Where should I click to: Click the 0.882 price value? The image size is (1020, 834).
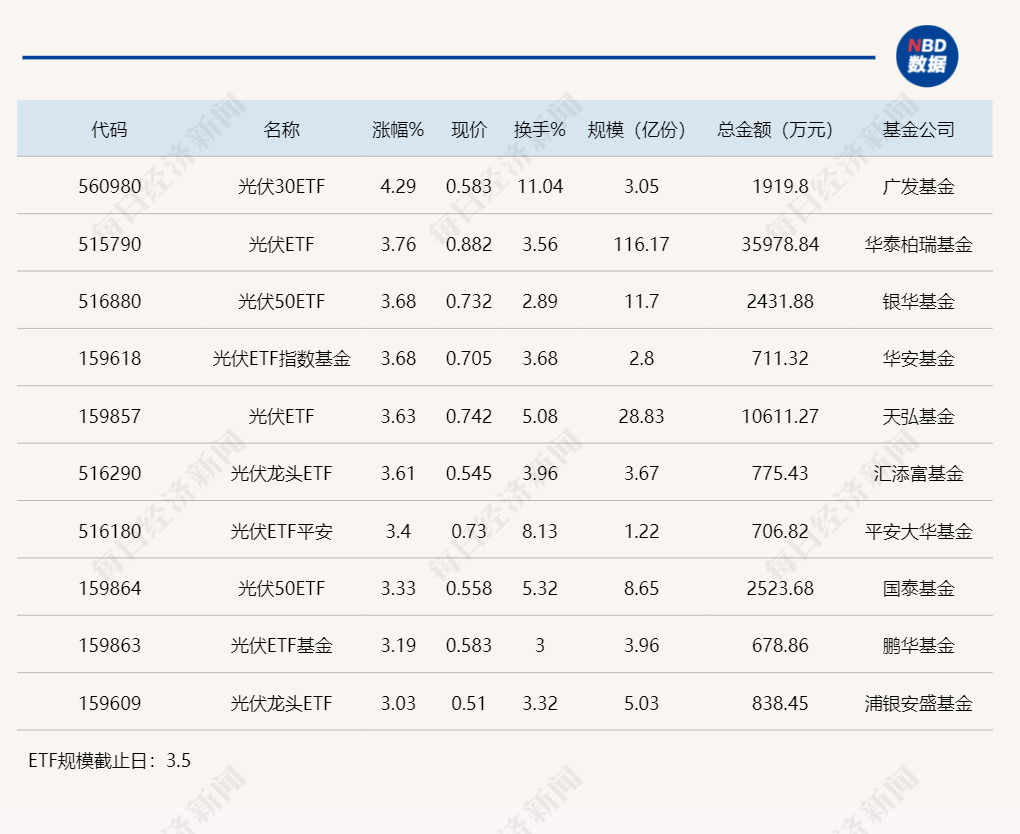(x=469, y=245)
